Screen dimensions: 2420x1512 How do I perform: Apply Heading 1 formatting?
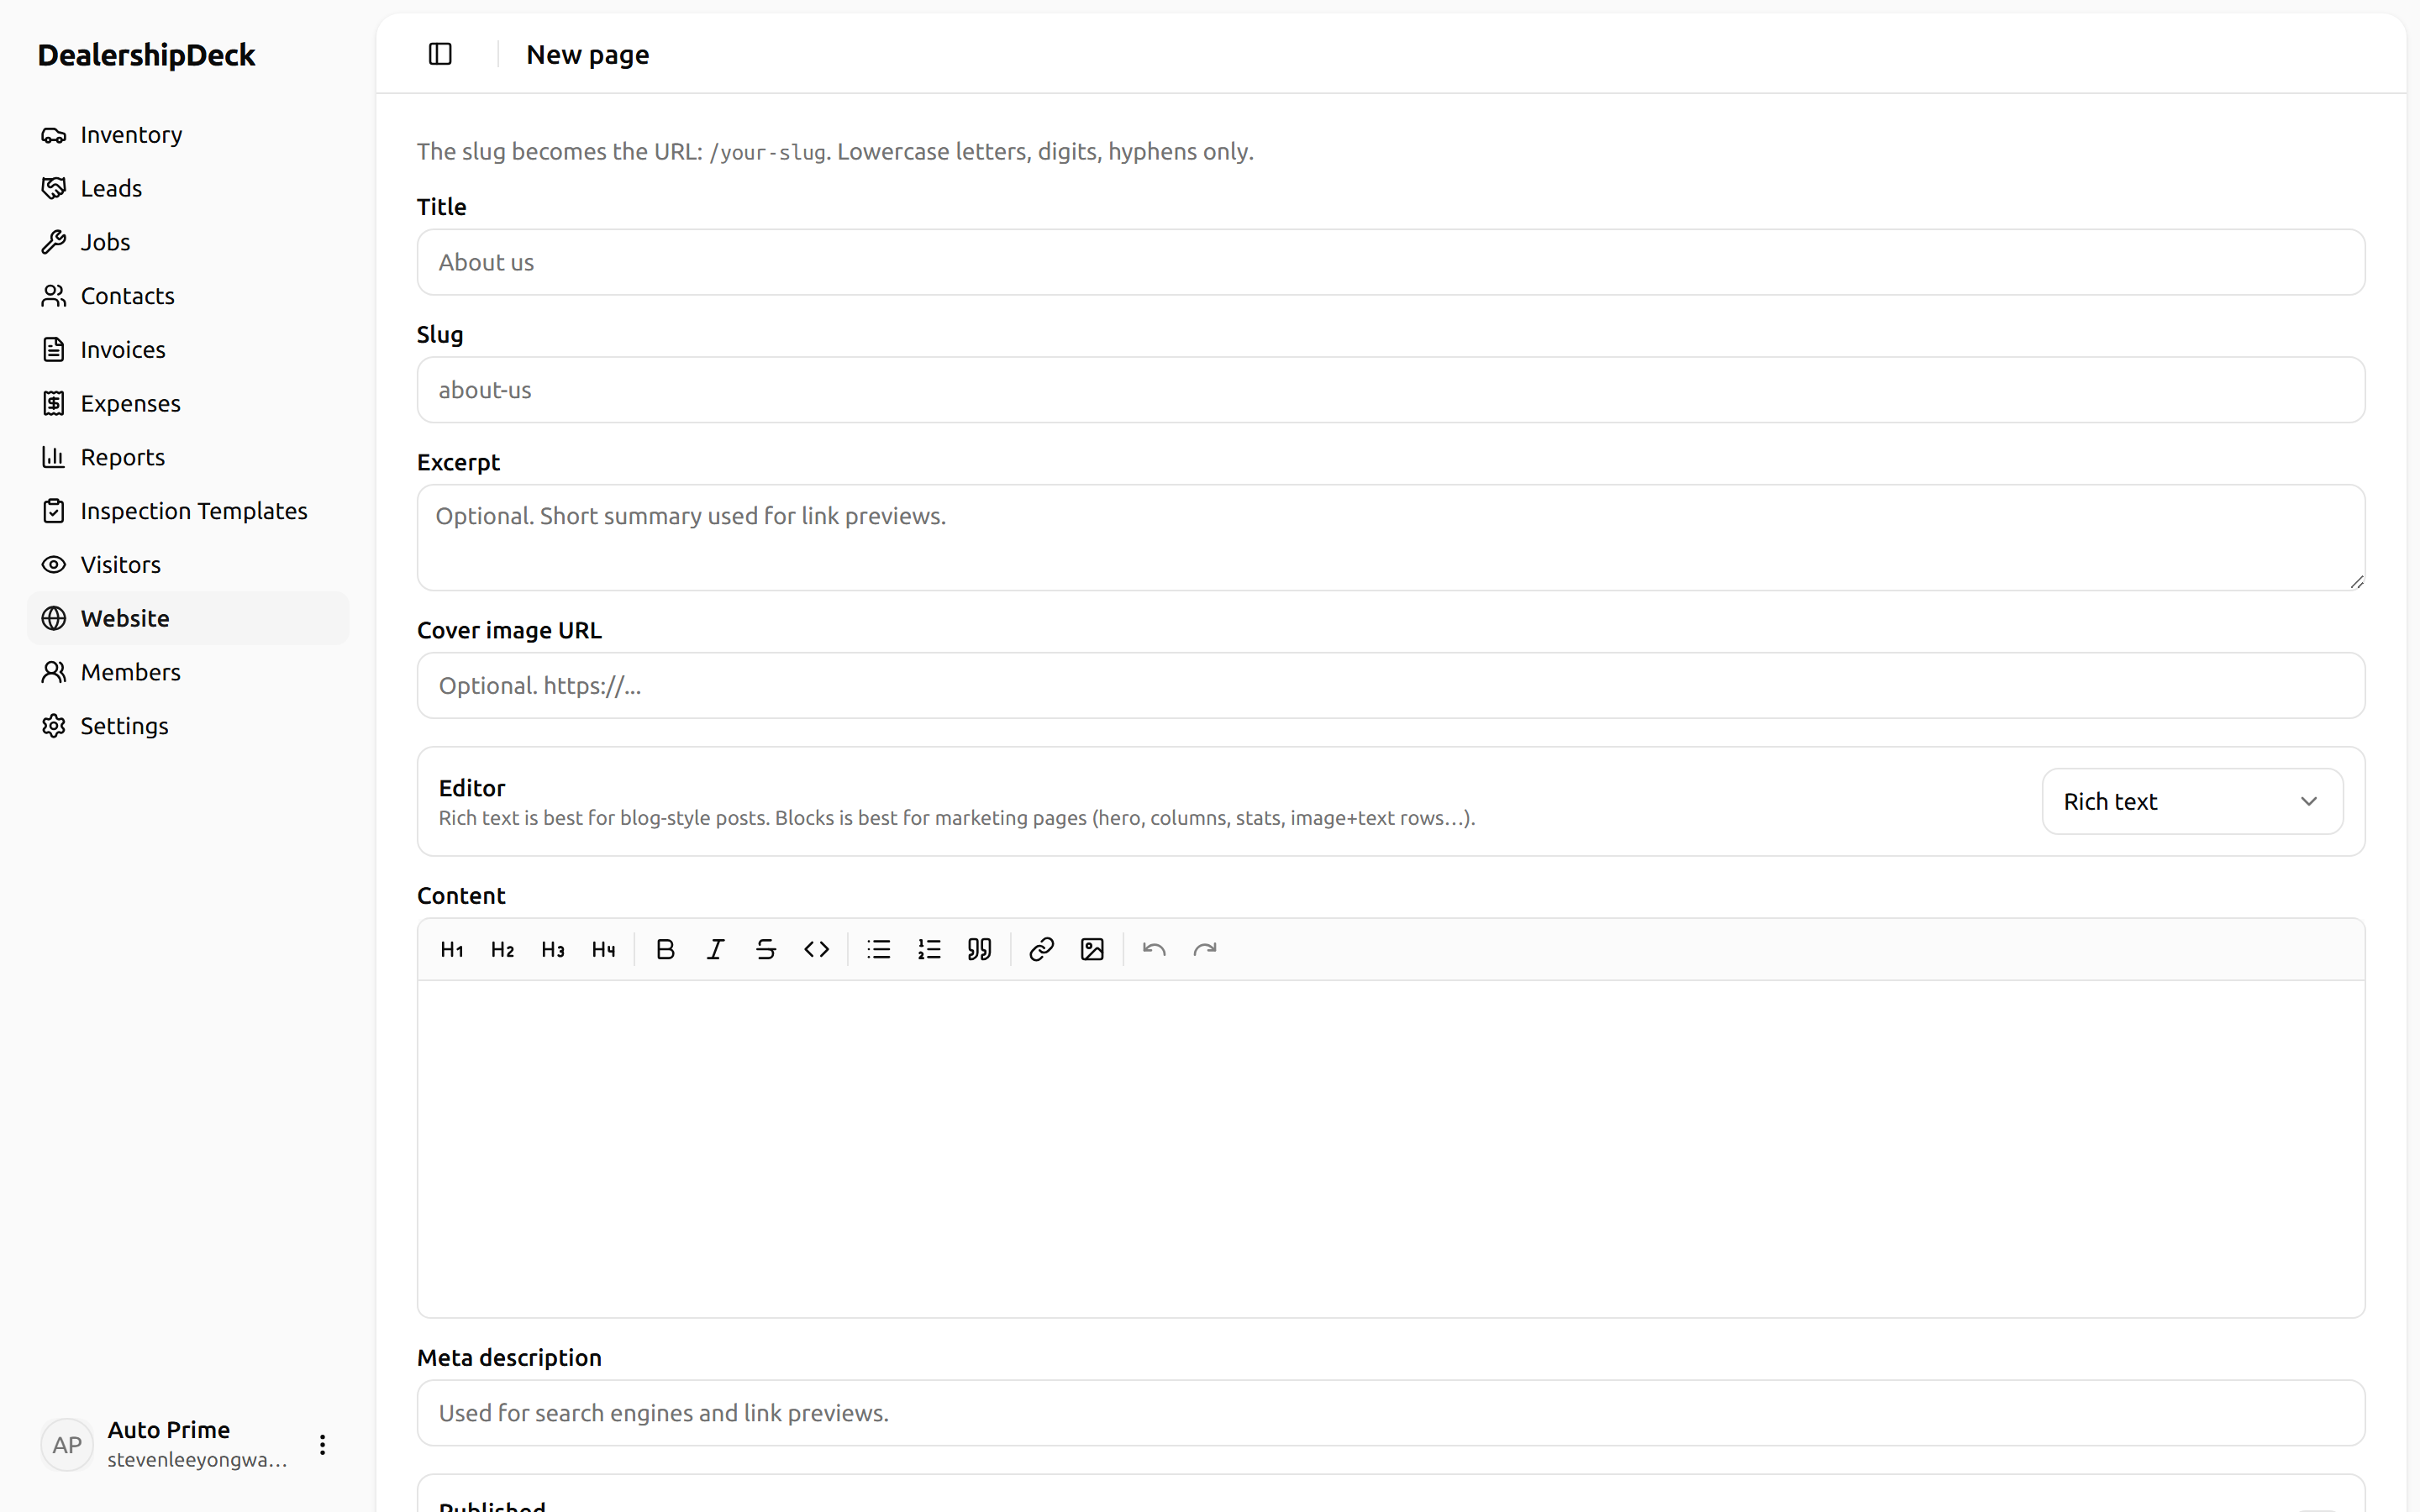click(452, 949)
